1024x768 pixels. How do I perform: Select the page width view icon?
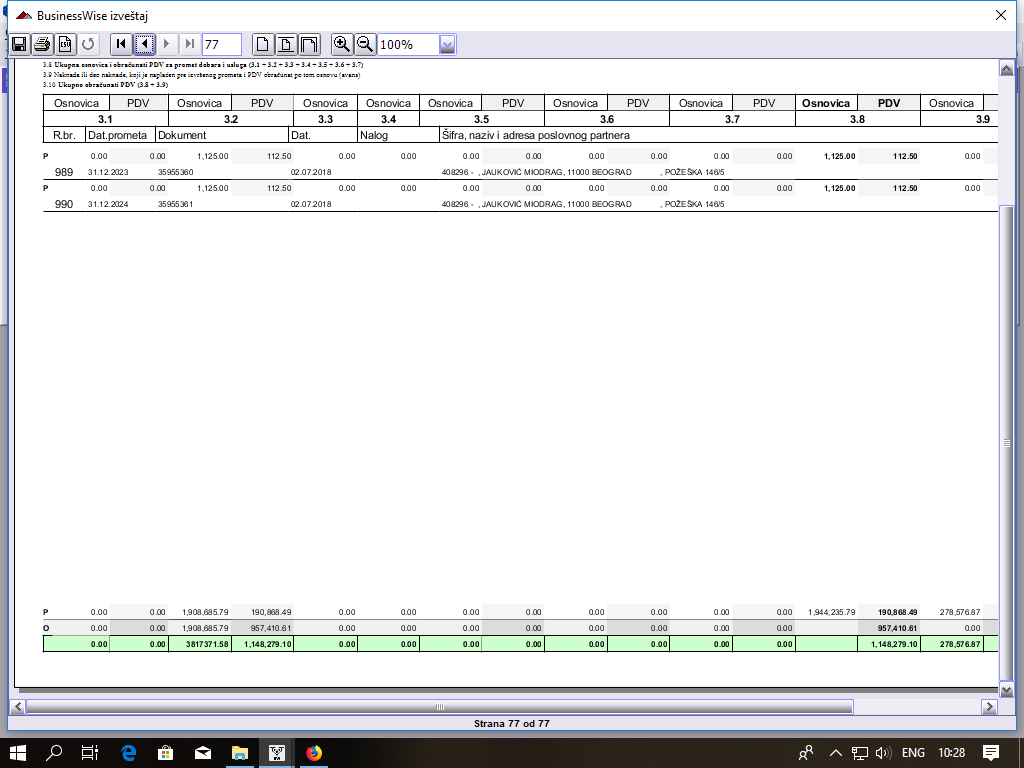(286, 44)
